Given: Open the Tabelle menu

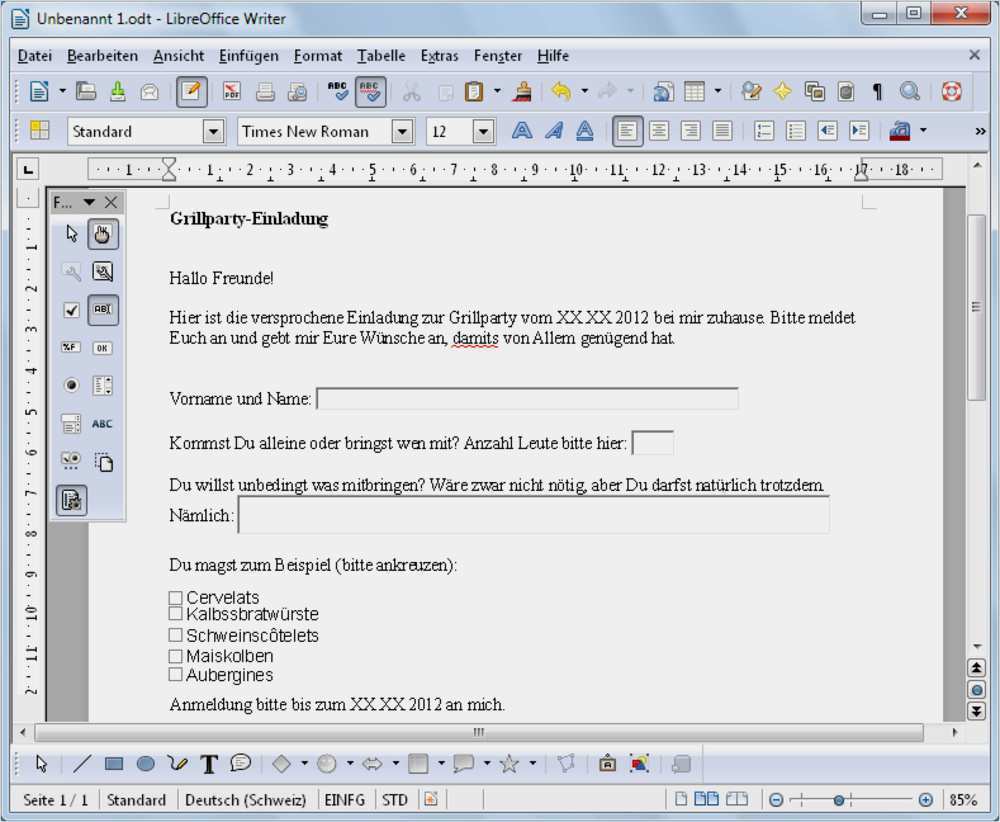Looking at the screenshot, I should [381, 56].
